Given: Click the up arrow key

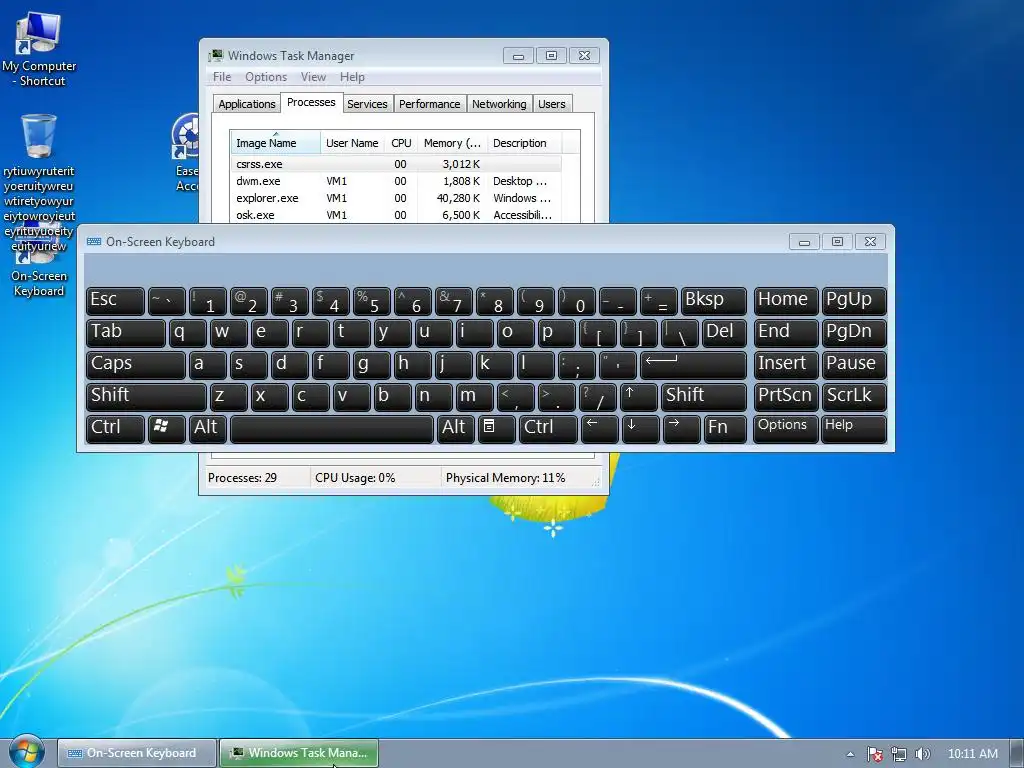Looking at the screenshot, I should 638,397.
